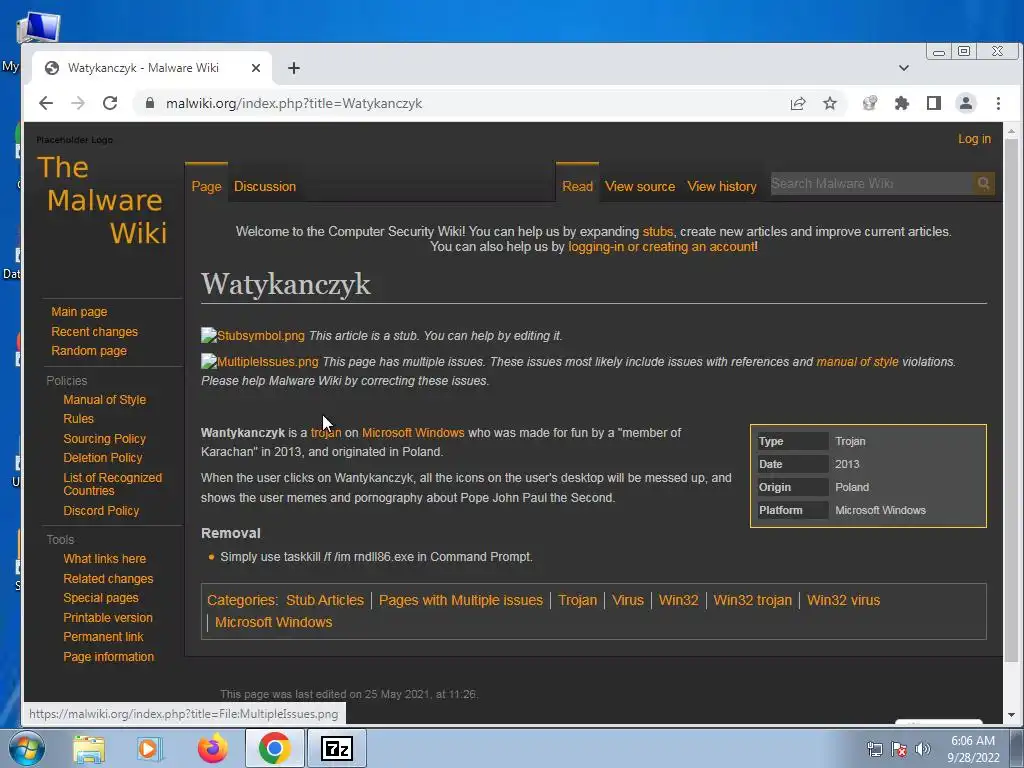Expand the tab search chevron
Viewport: 1024px width, 768px height.
coord(904,68)
